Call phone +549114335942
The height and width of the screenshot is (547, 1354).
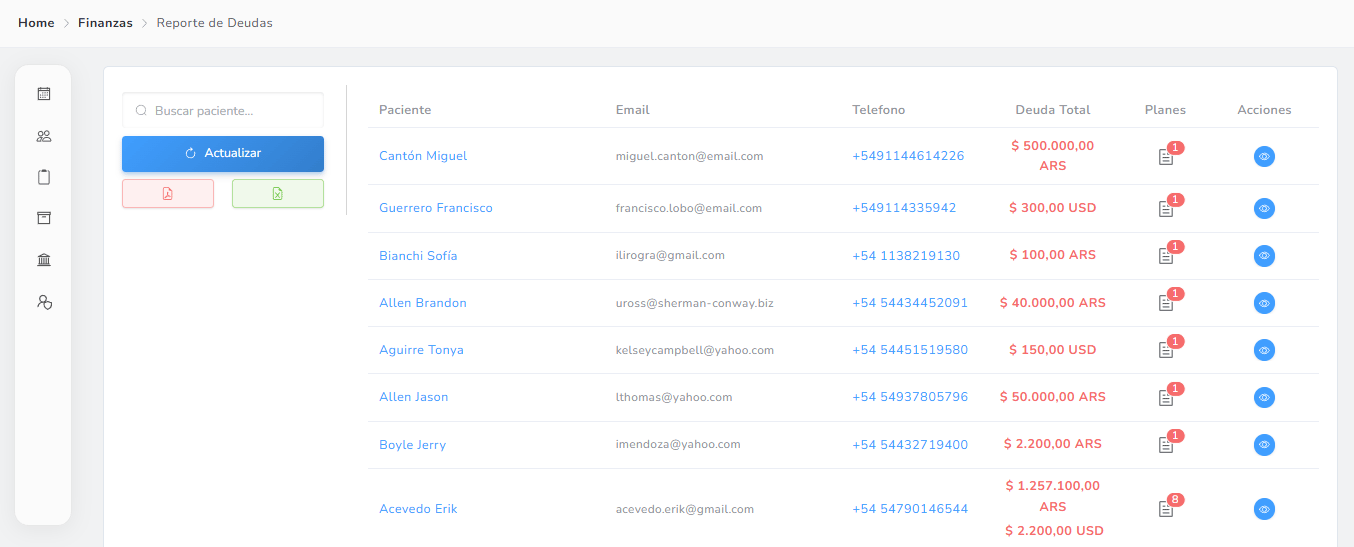pos(904,208)
